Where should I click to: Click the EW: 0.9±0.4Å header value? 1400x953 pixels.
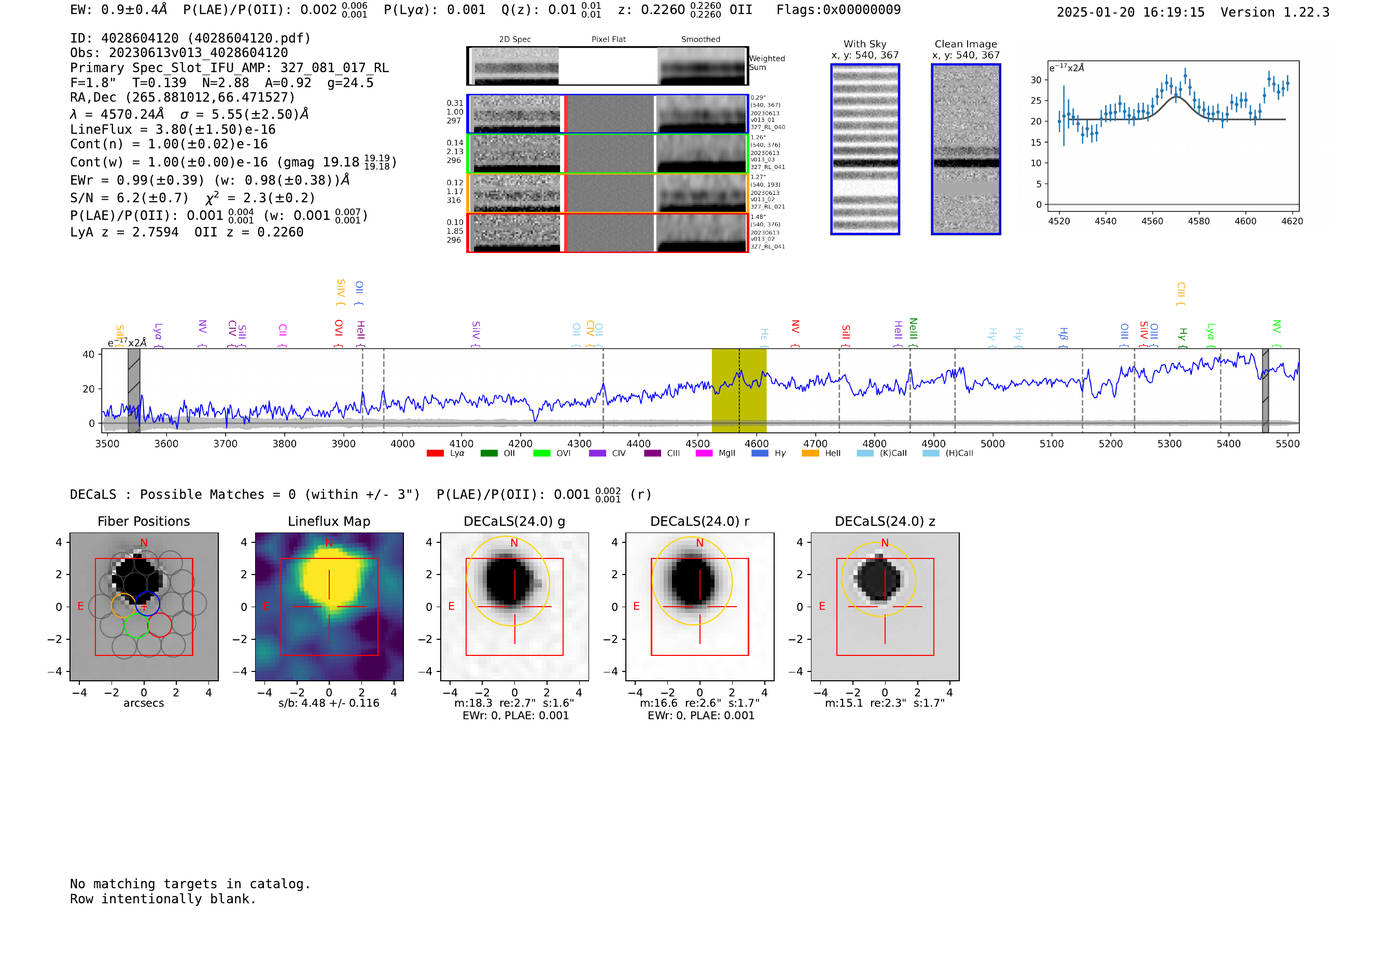point(119,10)
